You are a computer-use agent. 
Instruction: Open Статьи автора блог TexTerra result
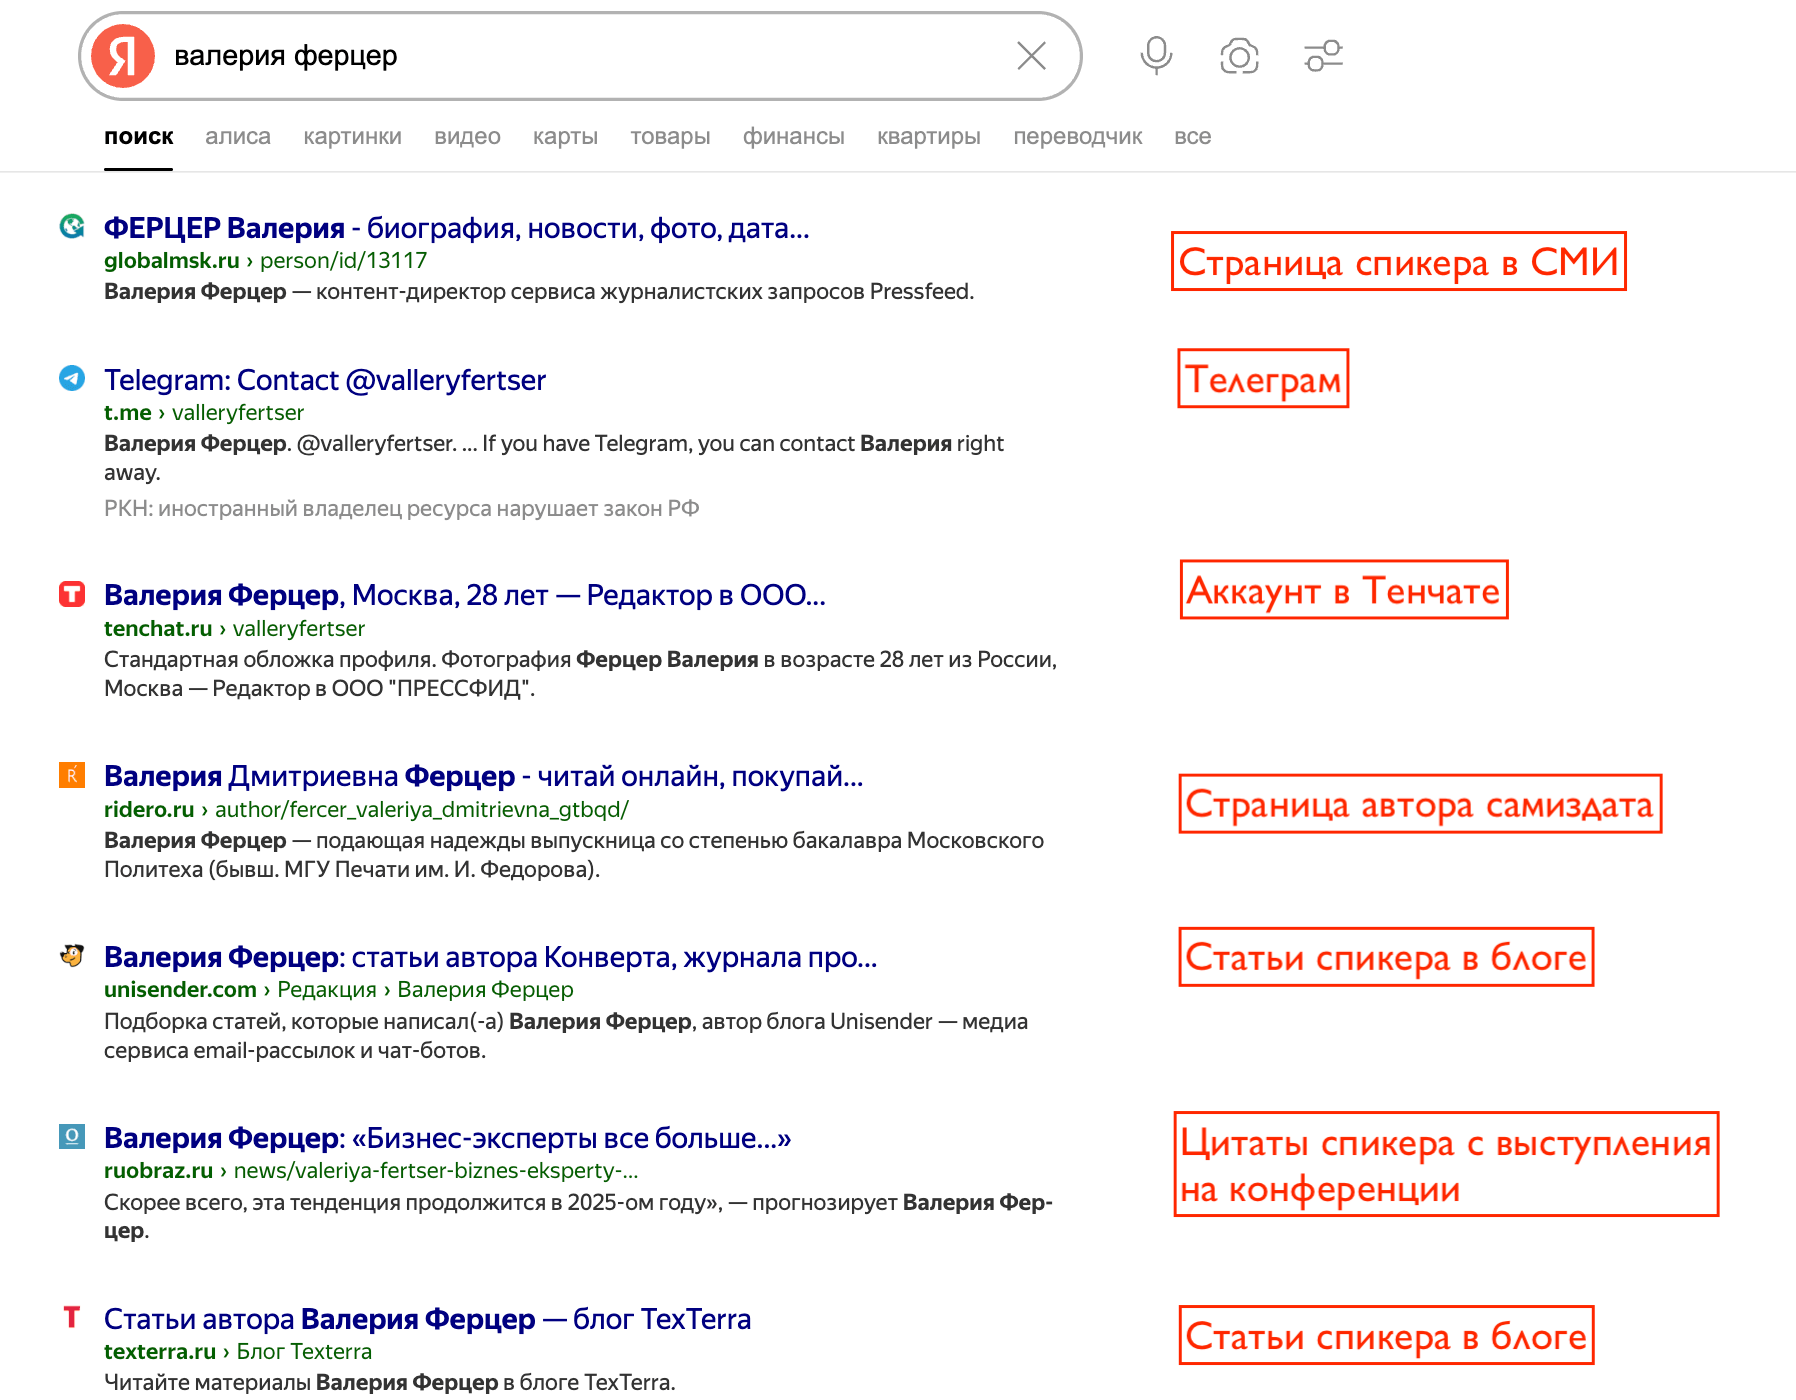point(427,1319)
